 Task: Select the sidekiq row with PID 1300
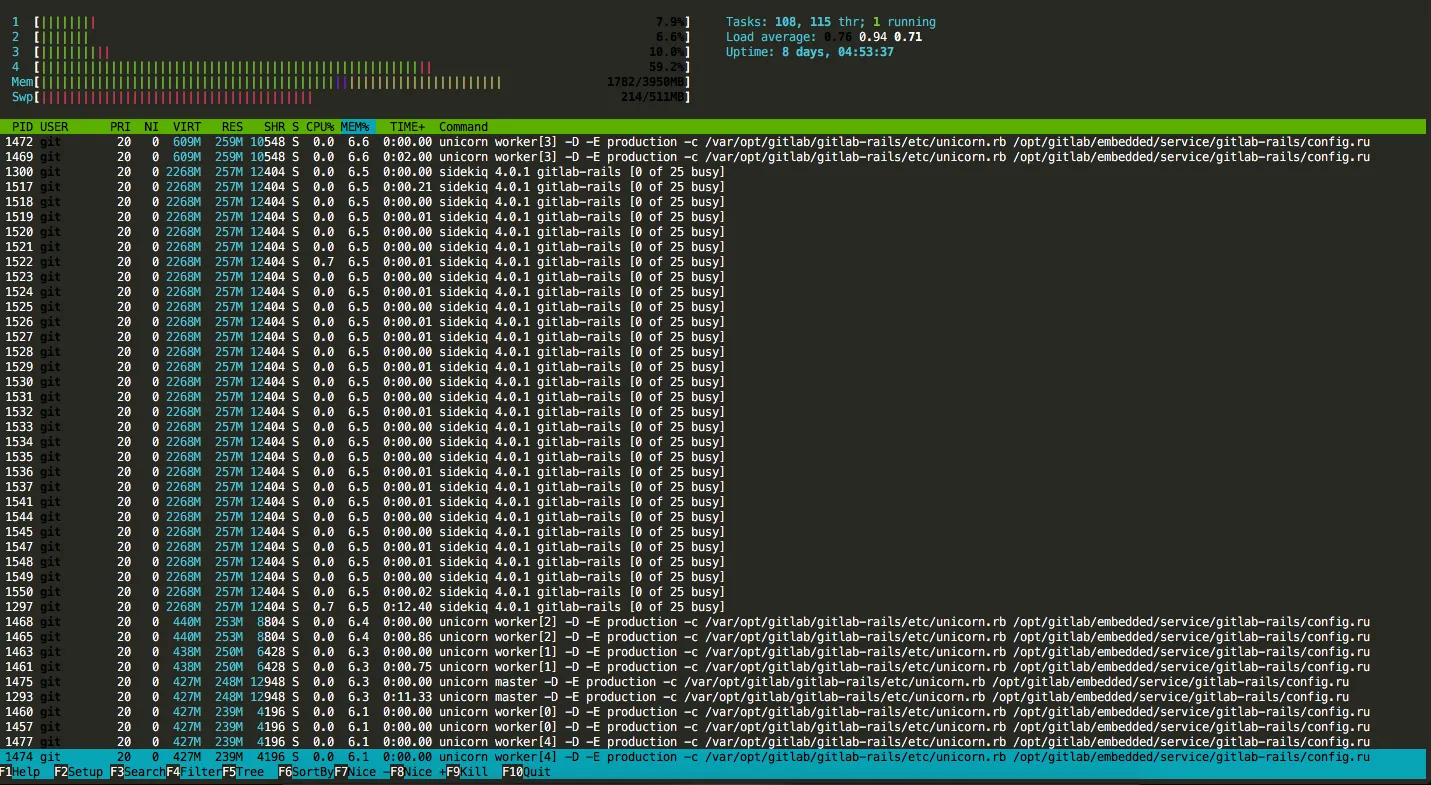(715, 172)
